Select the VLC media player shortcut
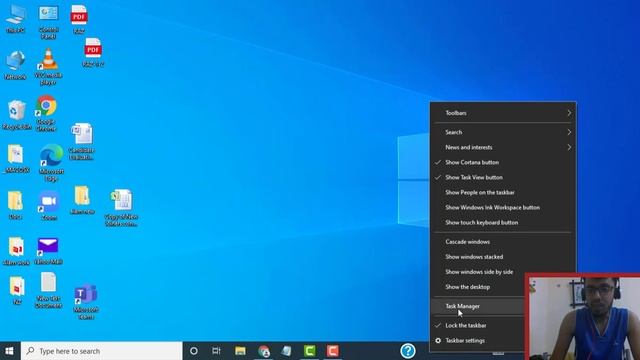Viewport: 640px width, 360px height. (x=48, y=67)
